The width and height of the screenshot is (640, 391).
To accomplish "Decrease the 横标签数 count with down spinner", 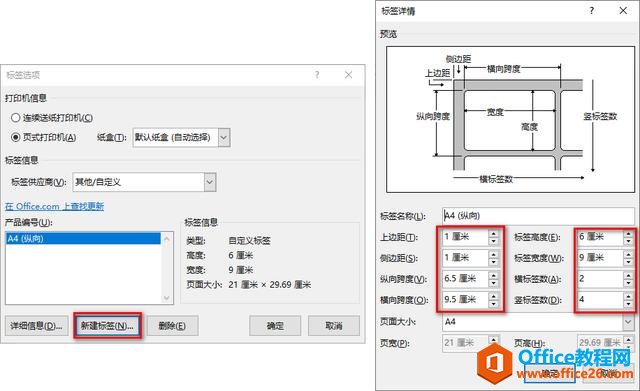I will click(629, 283).
